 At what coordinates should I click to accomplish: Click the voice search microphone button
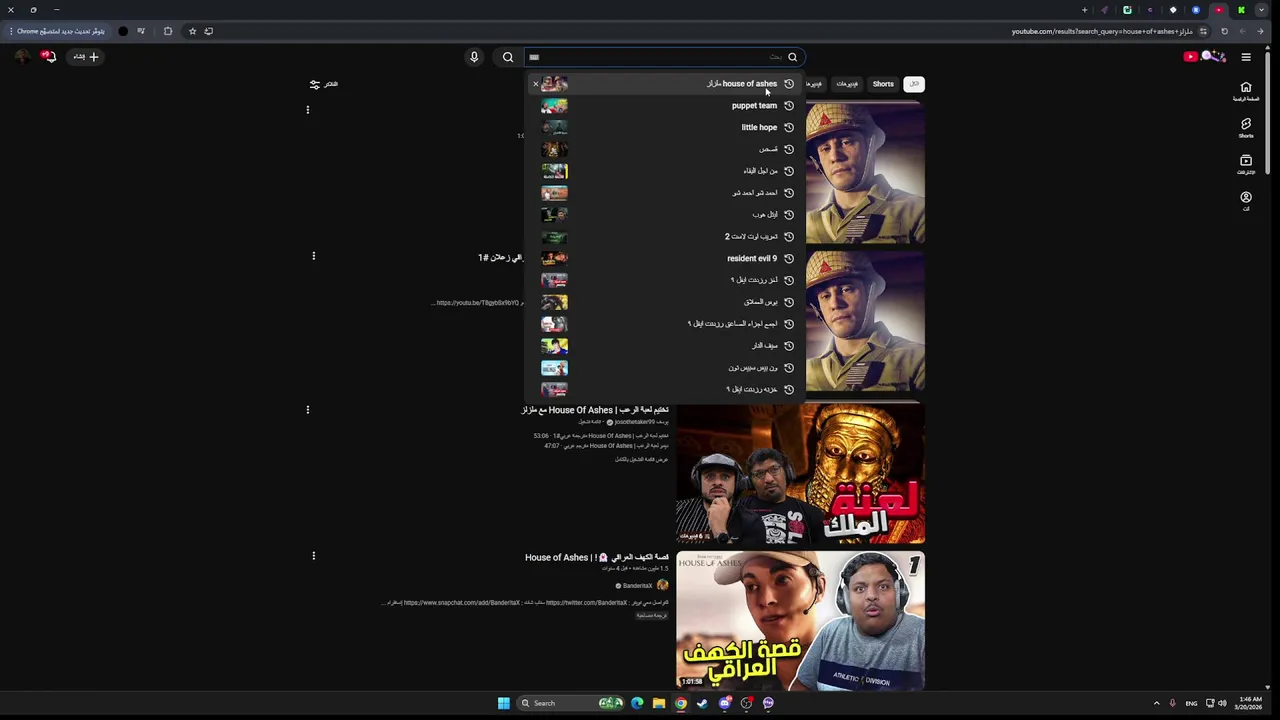[474, 57]
